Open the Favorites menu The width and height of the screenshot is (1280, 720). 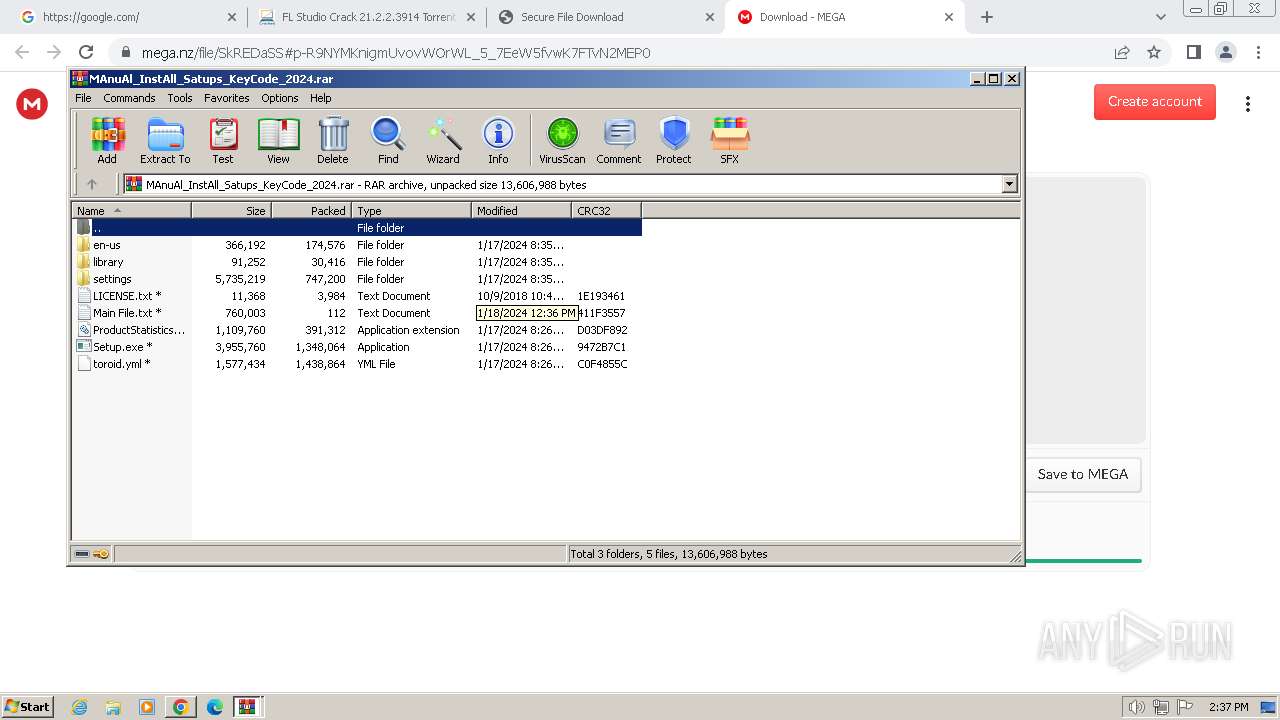pos(227,98)
